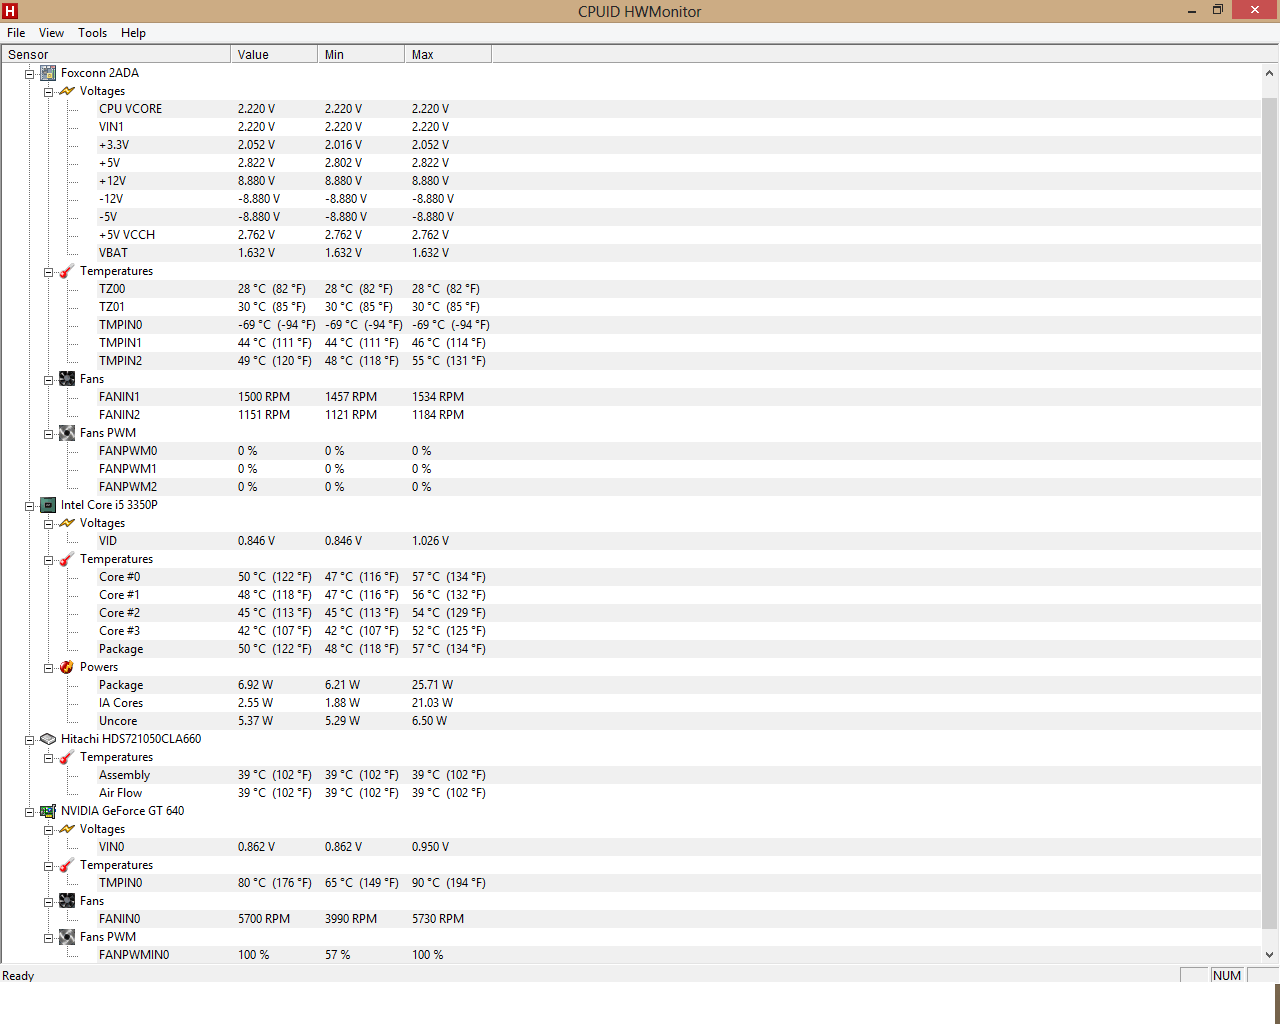Click the Foxconn 2ADA motherboard icon
1280x1024 pixels.
(x=48, y=73)
